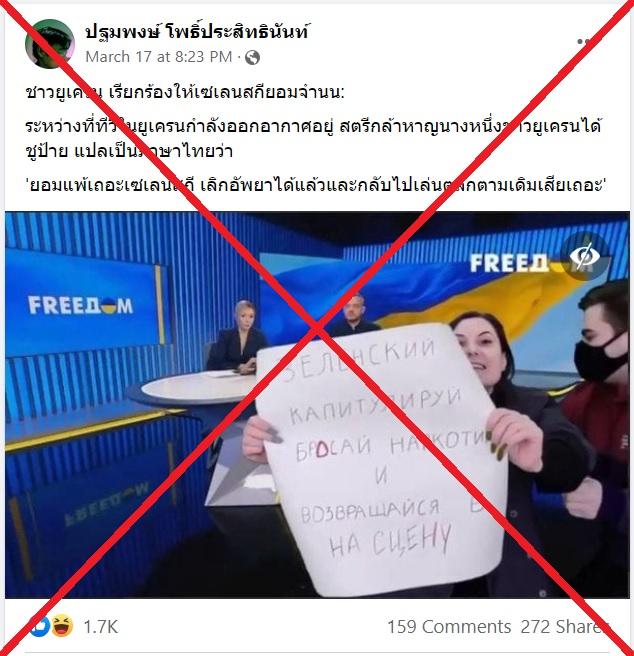Open the 1.7K reactions list
Image resolution: width=634 pixels, height=656 pixels.
point(101,627)
